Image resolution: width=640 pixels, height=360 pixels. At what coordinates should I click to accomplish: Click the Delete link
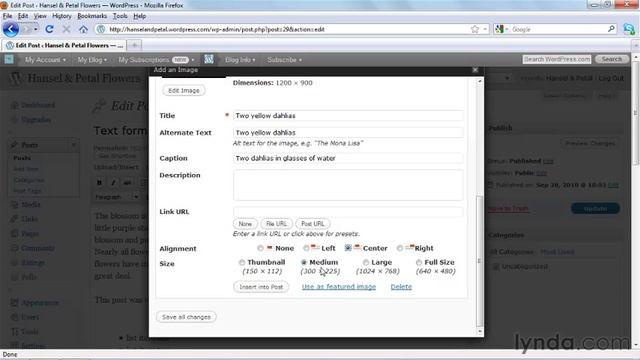coord(401,287)
